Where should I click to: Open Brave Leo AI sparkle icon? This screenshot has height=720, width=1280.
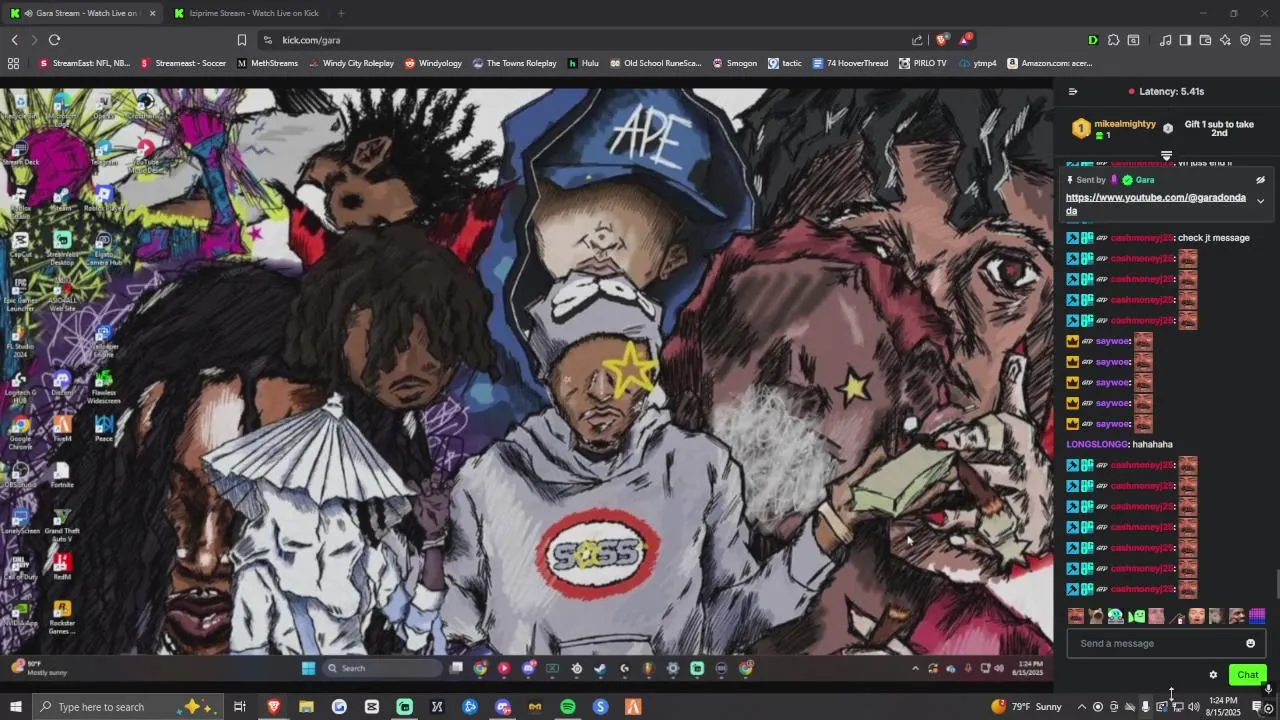pos(1225,40)
